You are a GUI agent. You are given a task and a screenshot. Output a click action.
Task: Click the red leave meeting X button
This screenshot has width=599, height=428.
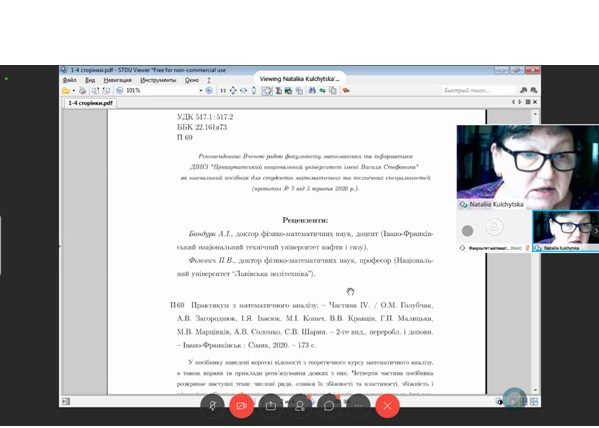(387, 406)
